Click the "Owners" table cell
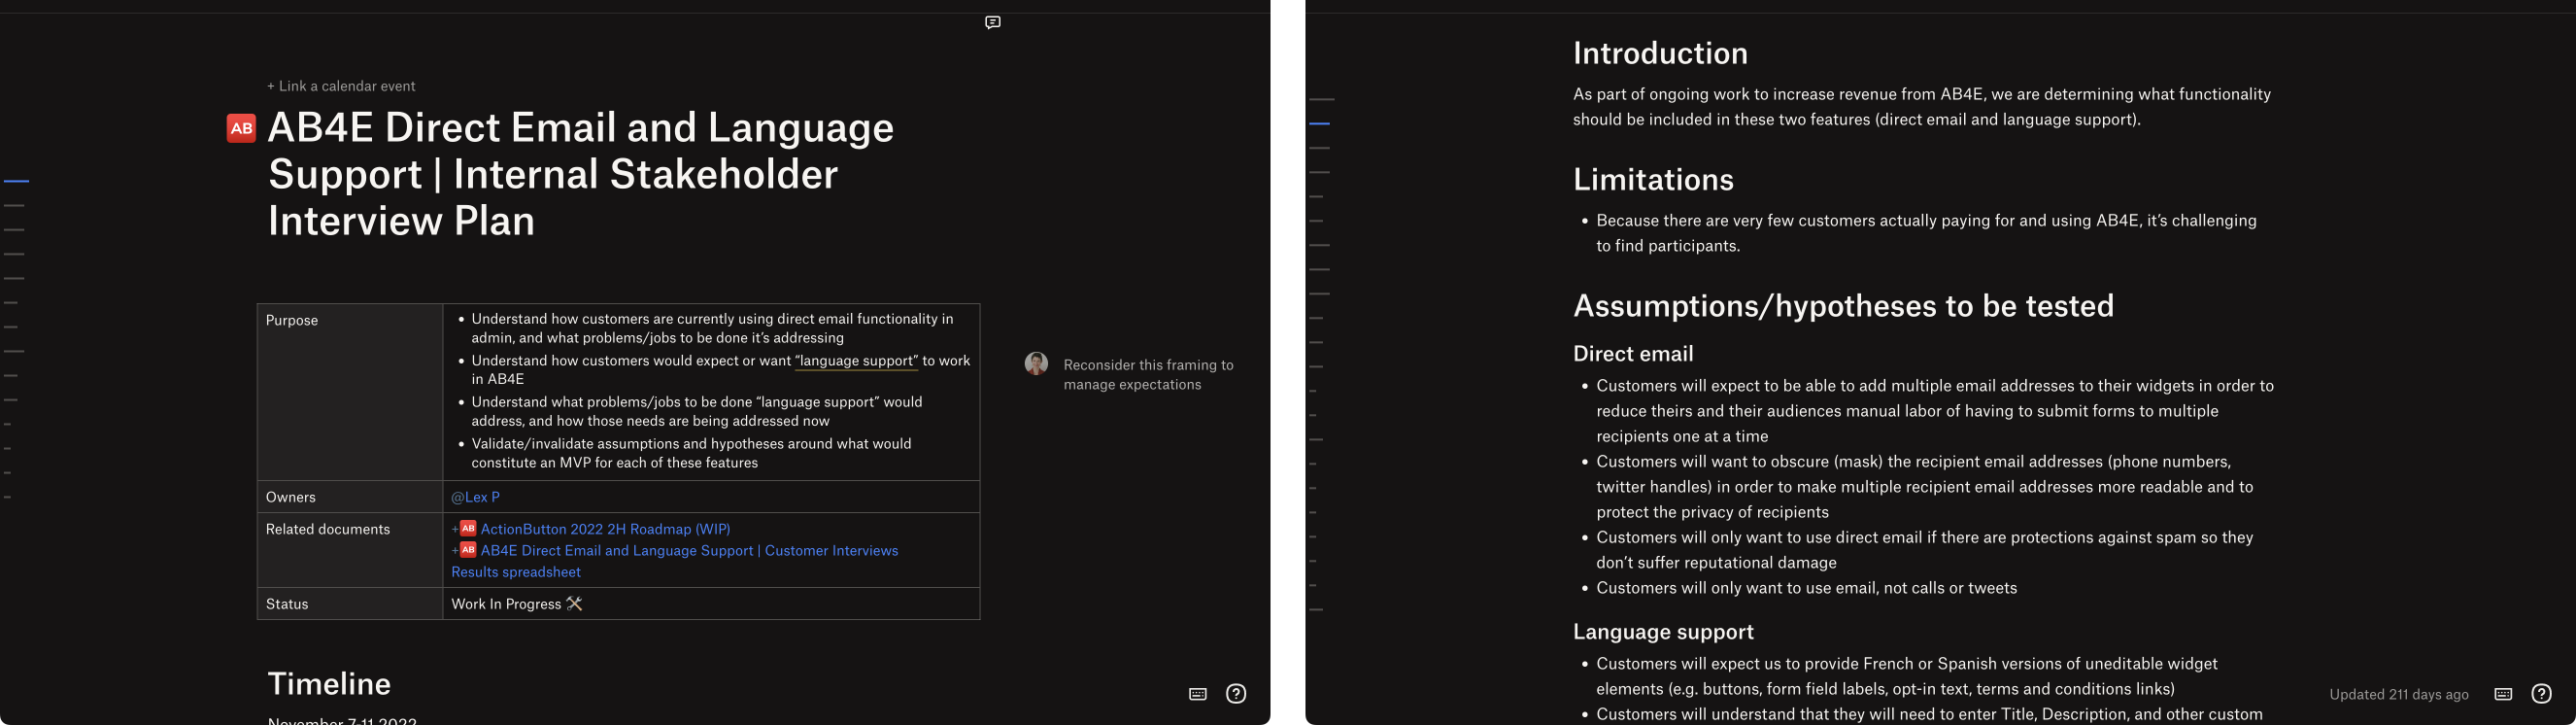2576x725 pixels. (x=350, y=497)
